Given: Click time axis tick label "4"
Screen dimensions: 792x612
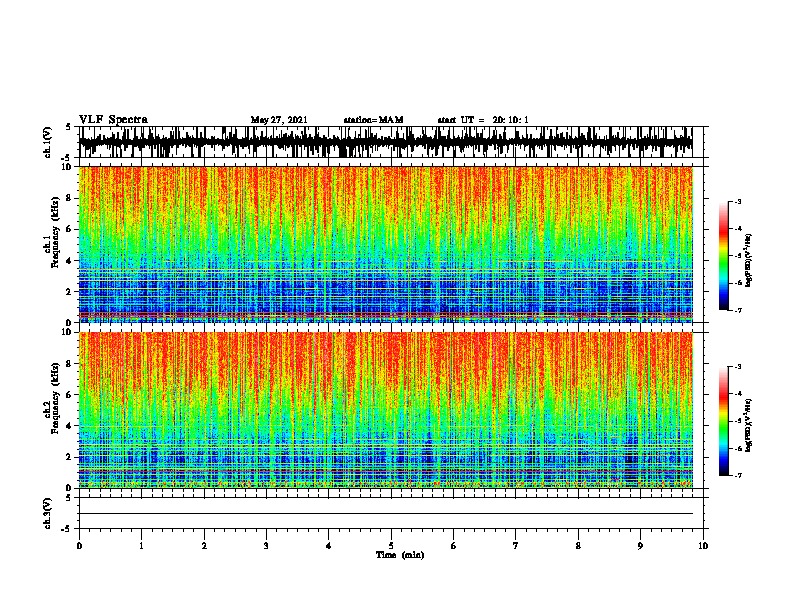Looking at the screenshot, I should (329, 546).
